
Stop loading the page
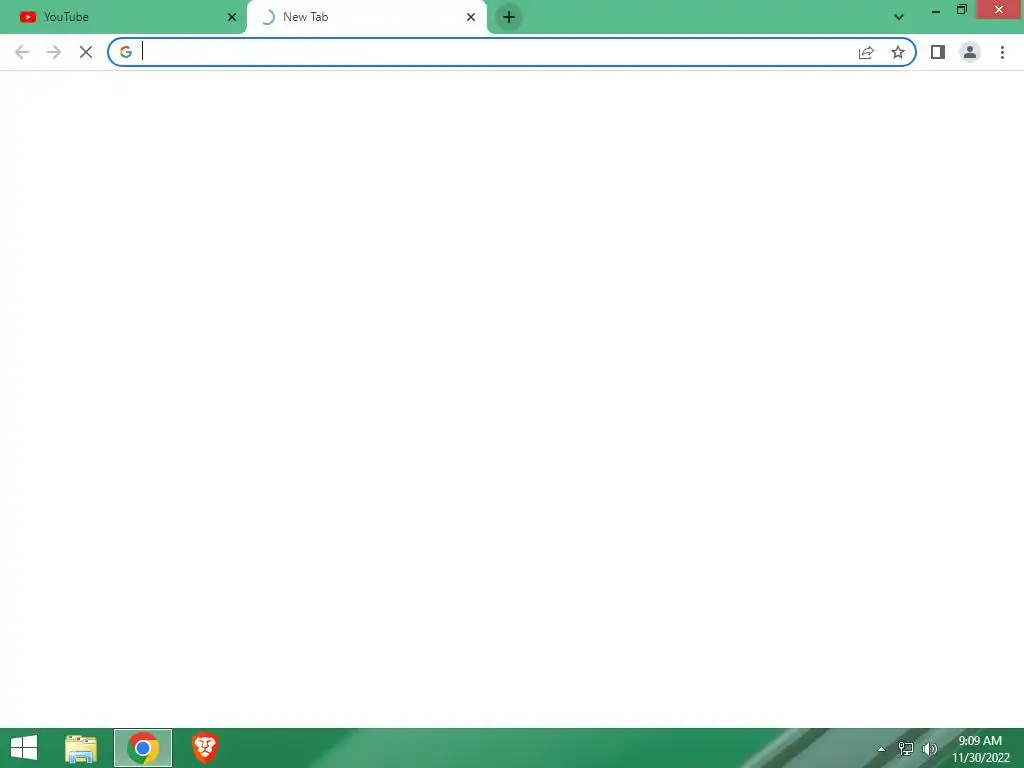86,52
